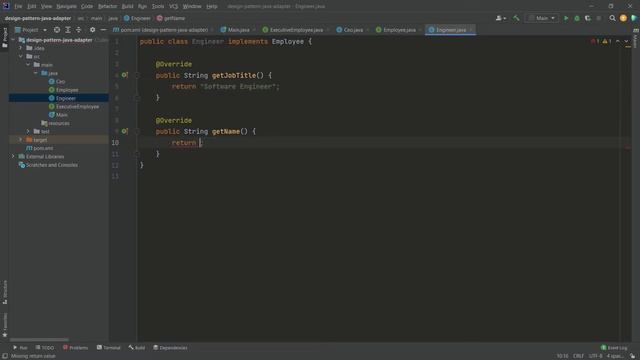640x360 pixels.
Task: Hide the Project panel with minus icon
Action: 103,30
